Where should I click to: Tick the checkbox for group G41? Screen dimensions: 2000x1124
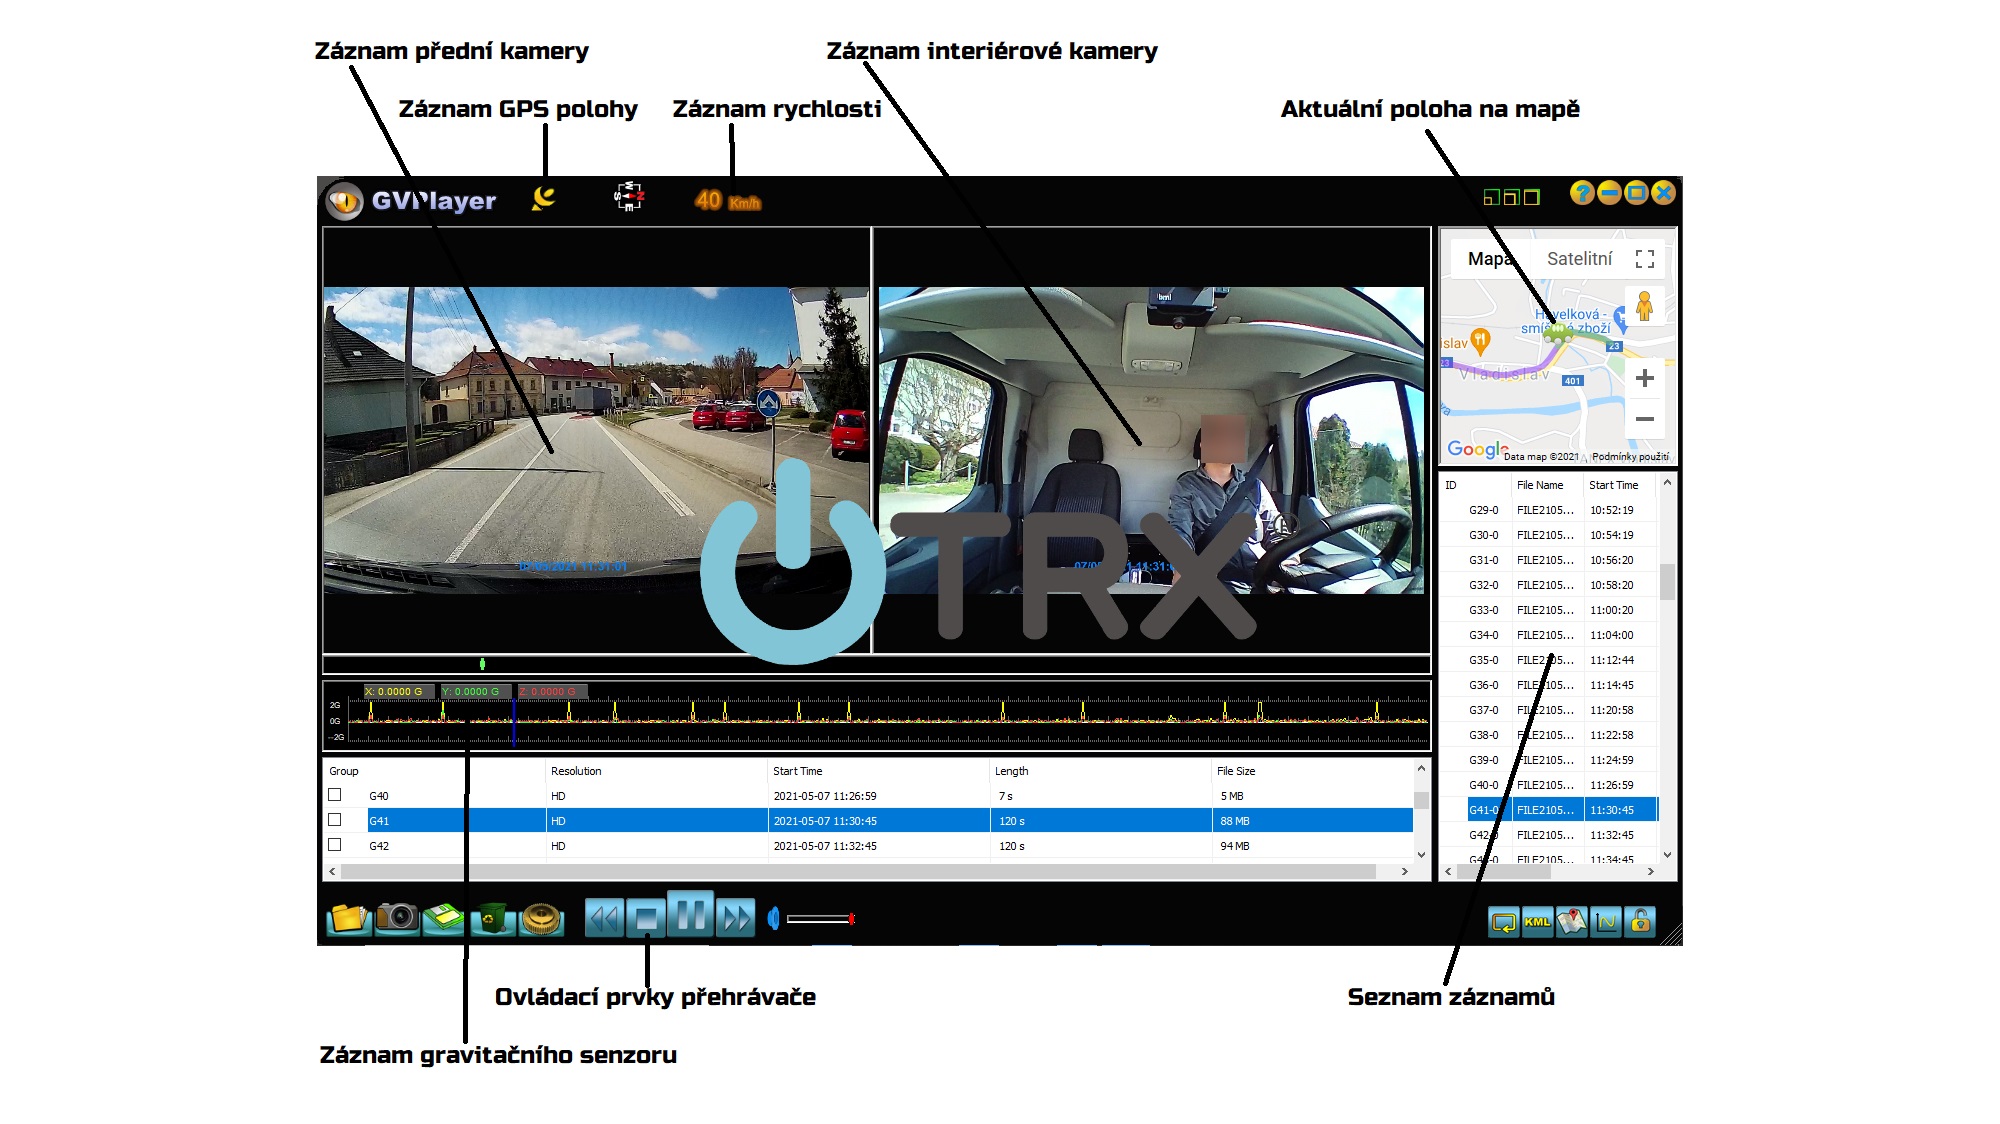point(335,820)
